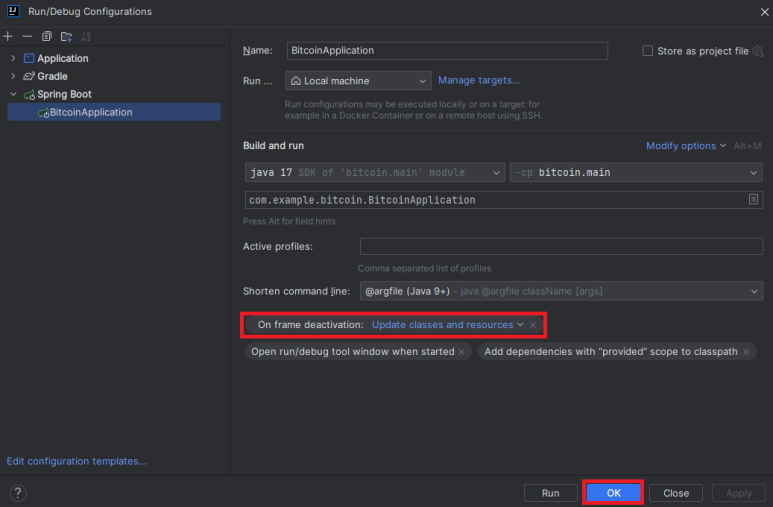Select the BitcoinApplication configuration in the tree
Screen dimensions: 773x507
(114, 112)
